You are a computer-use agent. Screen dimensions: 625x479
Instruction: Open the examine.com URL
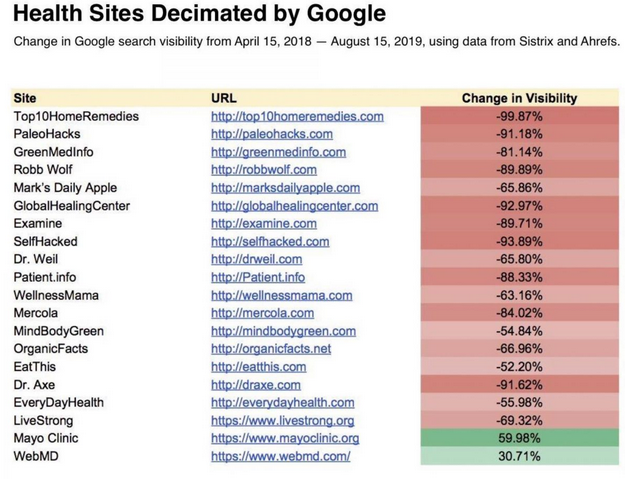pos(264,224)
